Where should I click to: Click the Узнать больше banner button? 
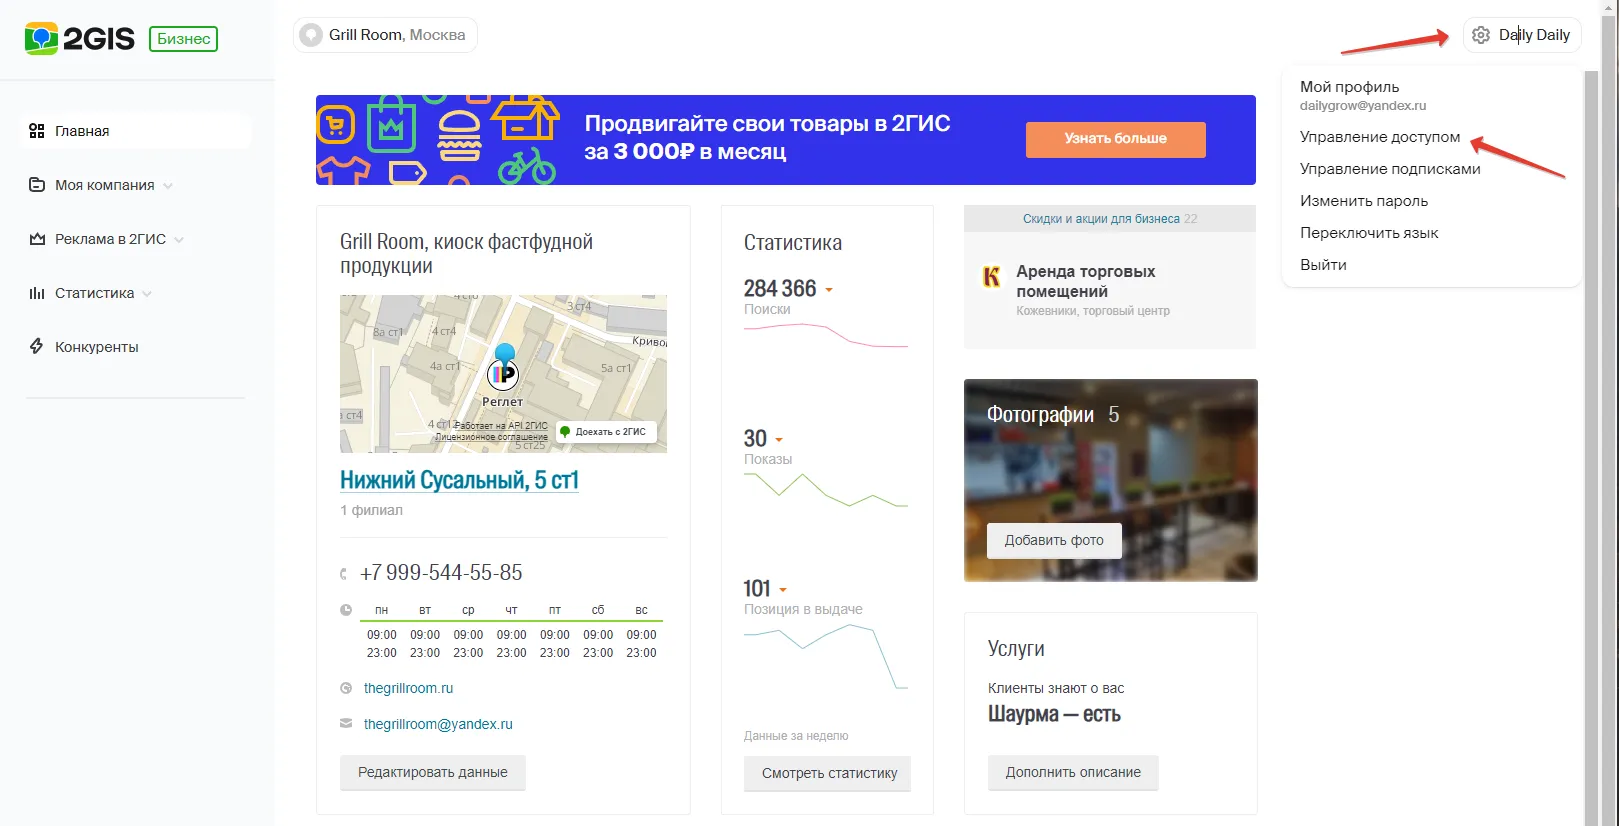pos(1115,139)
